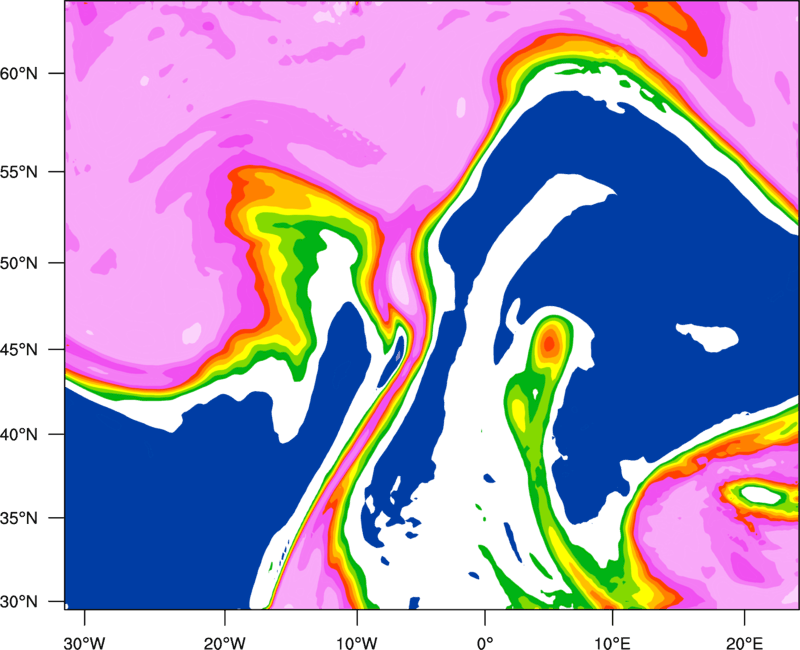This screenshot has width=800, height=650.
Task: Click the 35°N latitude label
Action: (19, 518)
